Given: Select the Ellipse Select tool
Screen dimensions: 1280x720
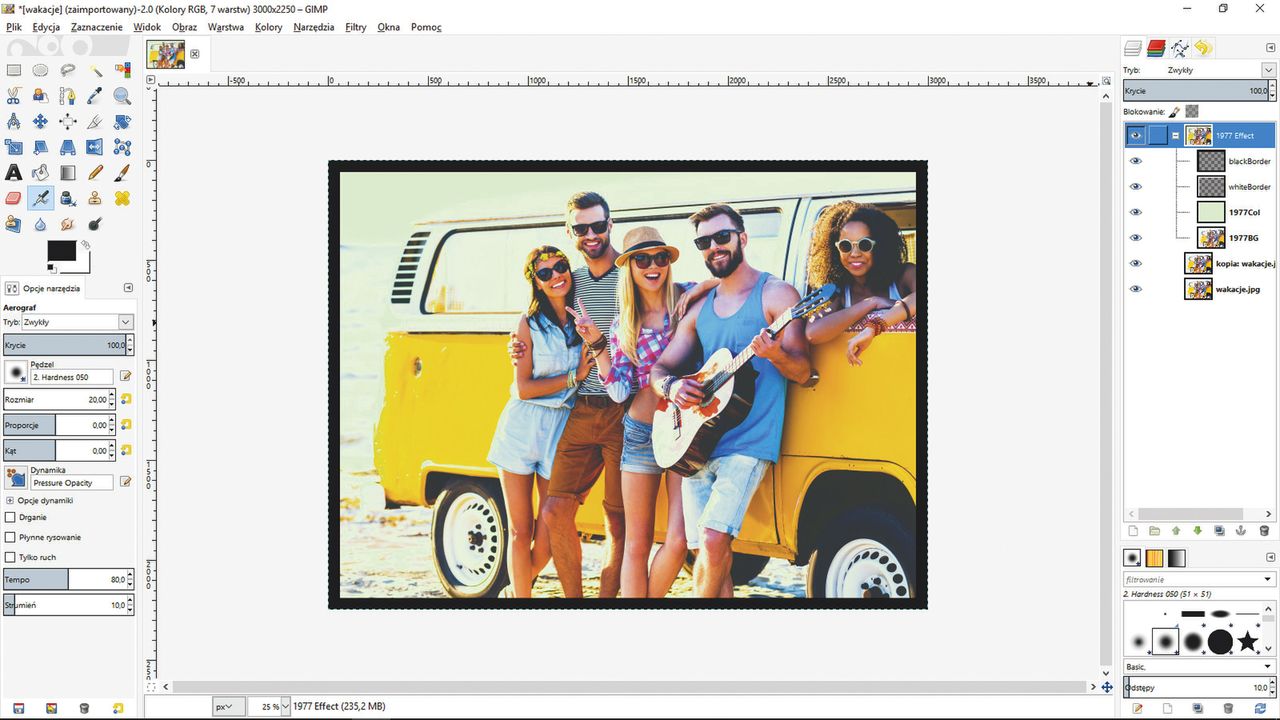Looking at the screenshot, I should point(40,70).
